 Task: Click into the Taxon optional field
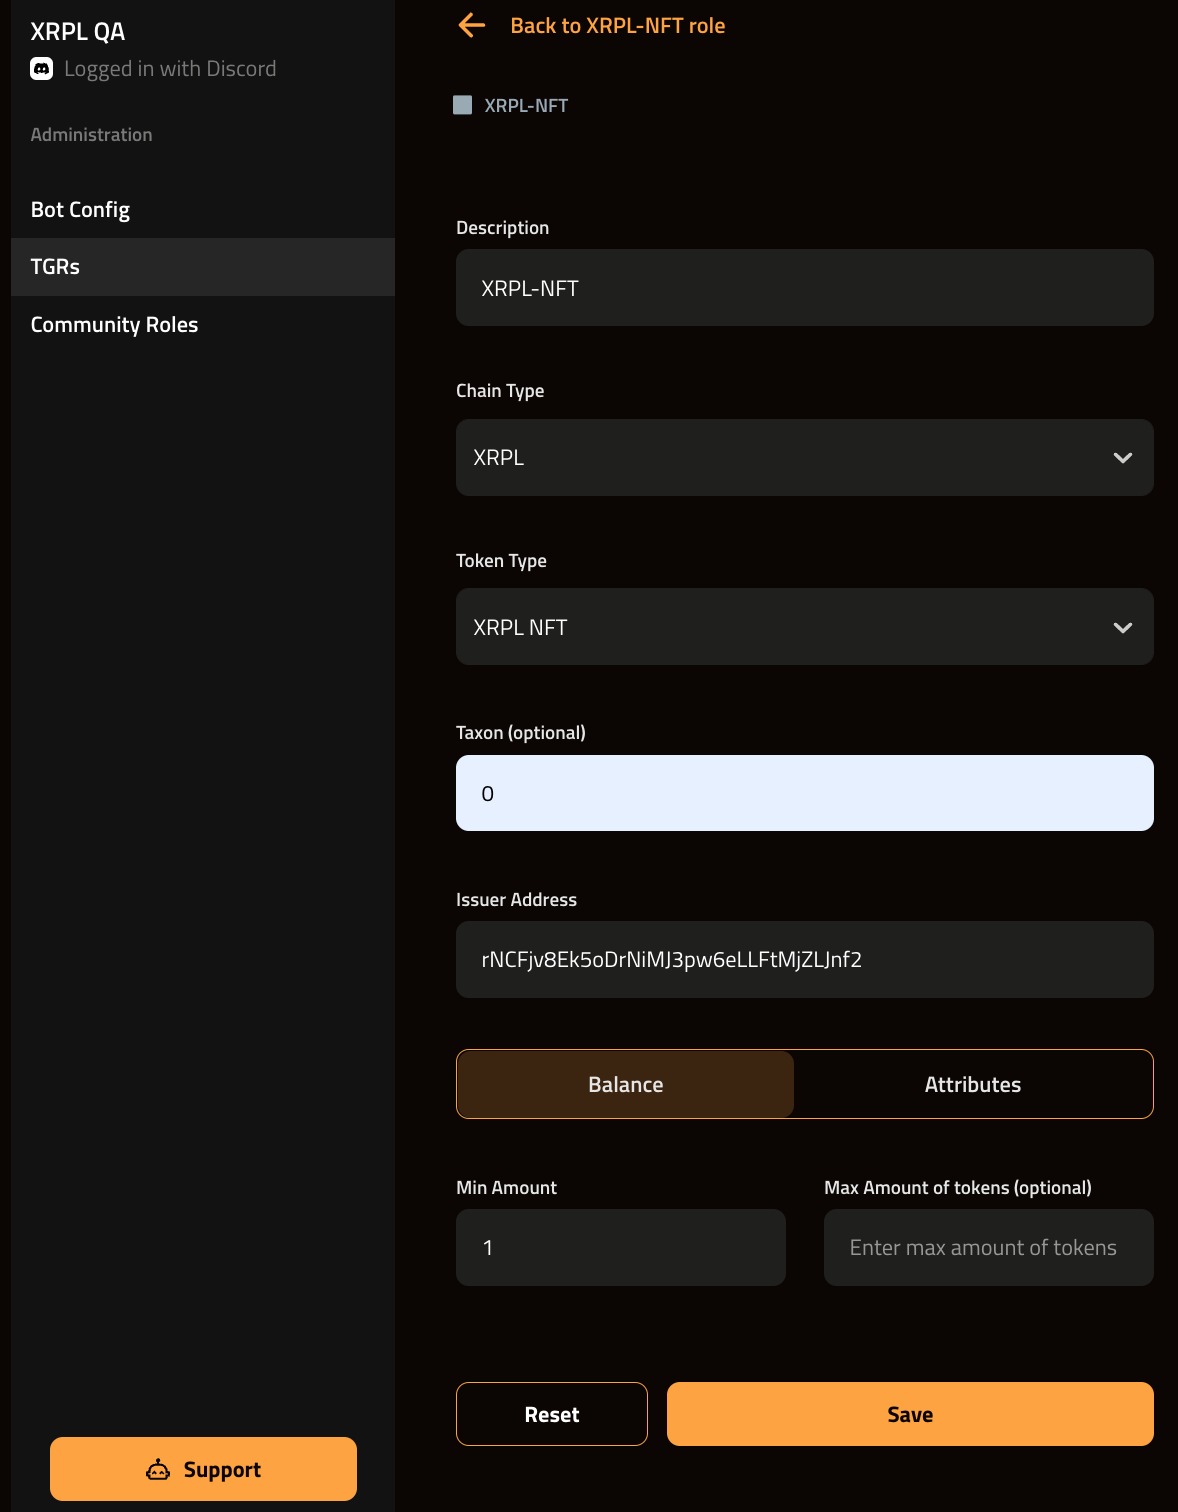pyautogui.click(x=804, y=793)
